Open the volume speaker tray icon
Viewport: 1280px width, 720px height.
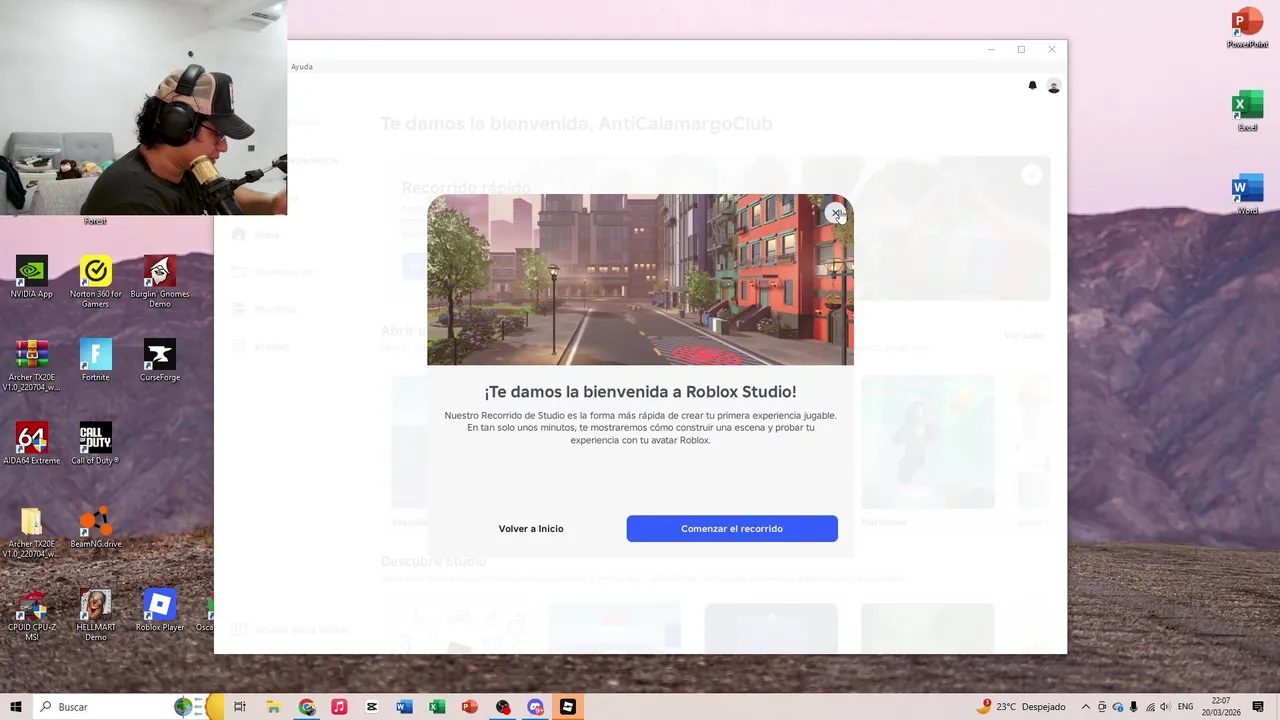click(x=1165, y=707)
